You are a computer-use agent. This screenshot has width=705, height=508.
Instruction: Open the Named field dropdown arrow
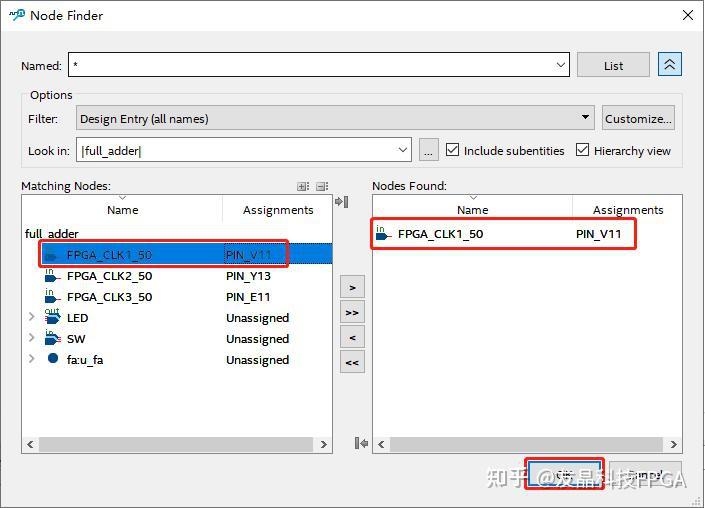coord(561,65)
